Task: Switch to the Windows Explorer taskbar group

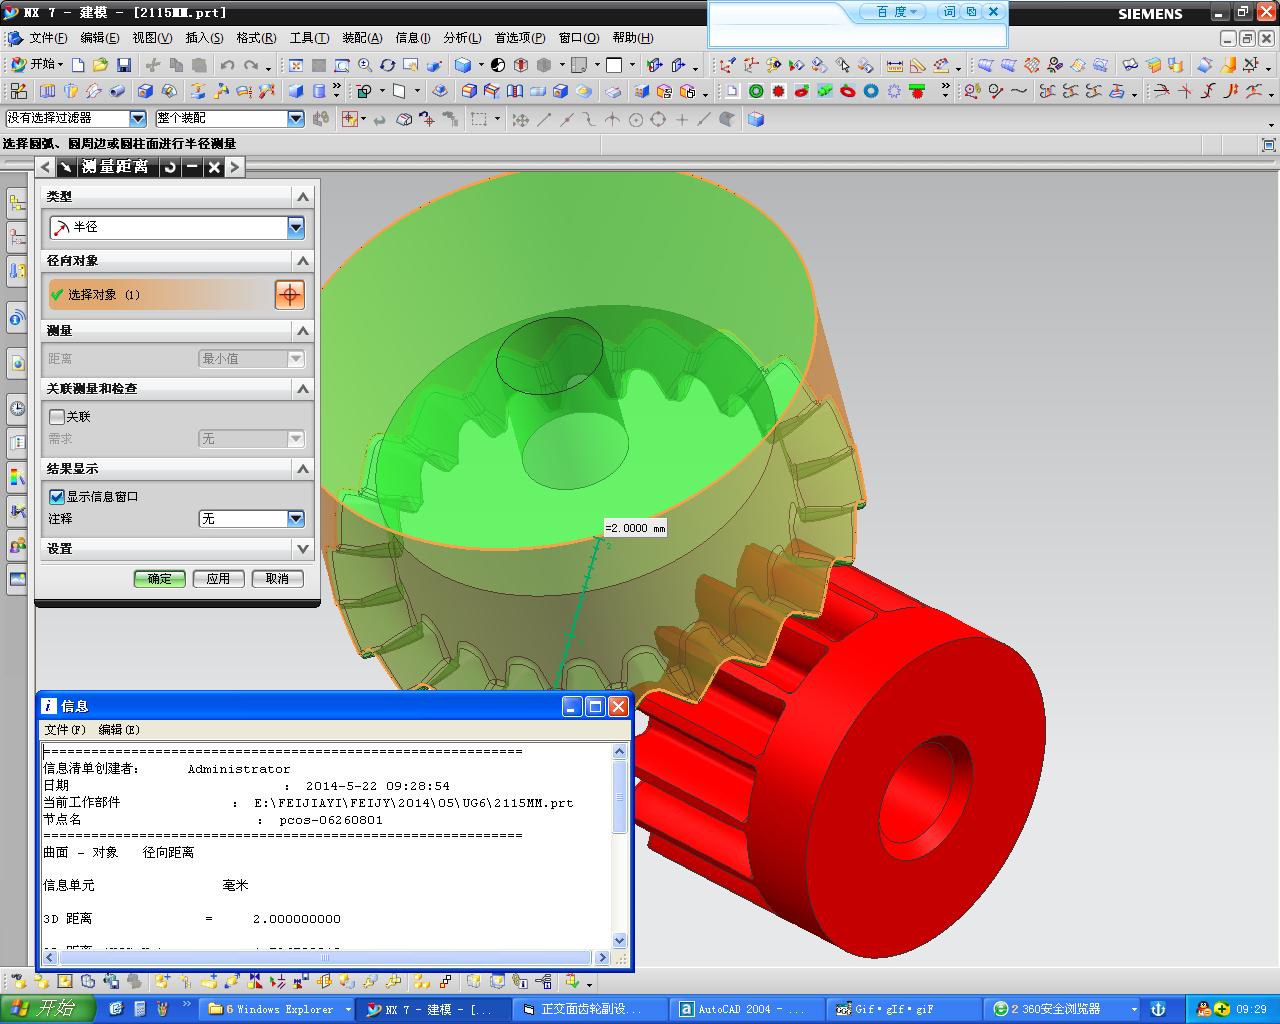Action: point(279,1009)
